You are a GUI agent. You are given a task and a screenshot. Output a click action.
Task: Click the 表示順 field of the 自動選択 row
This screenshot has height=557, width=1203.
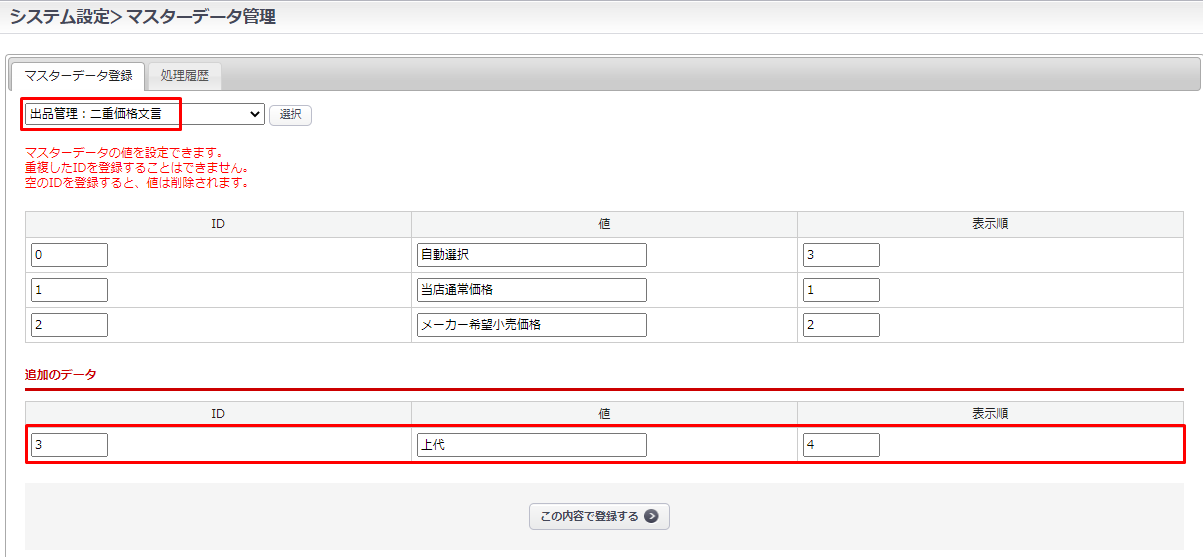pyautogui.click(x=841, y=255)
